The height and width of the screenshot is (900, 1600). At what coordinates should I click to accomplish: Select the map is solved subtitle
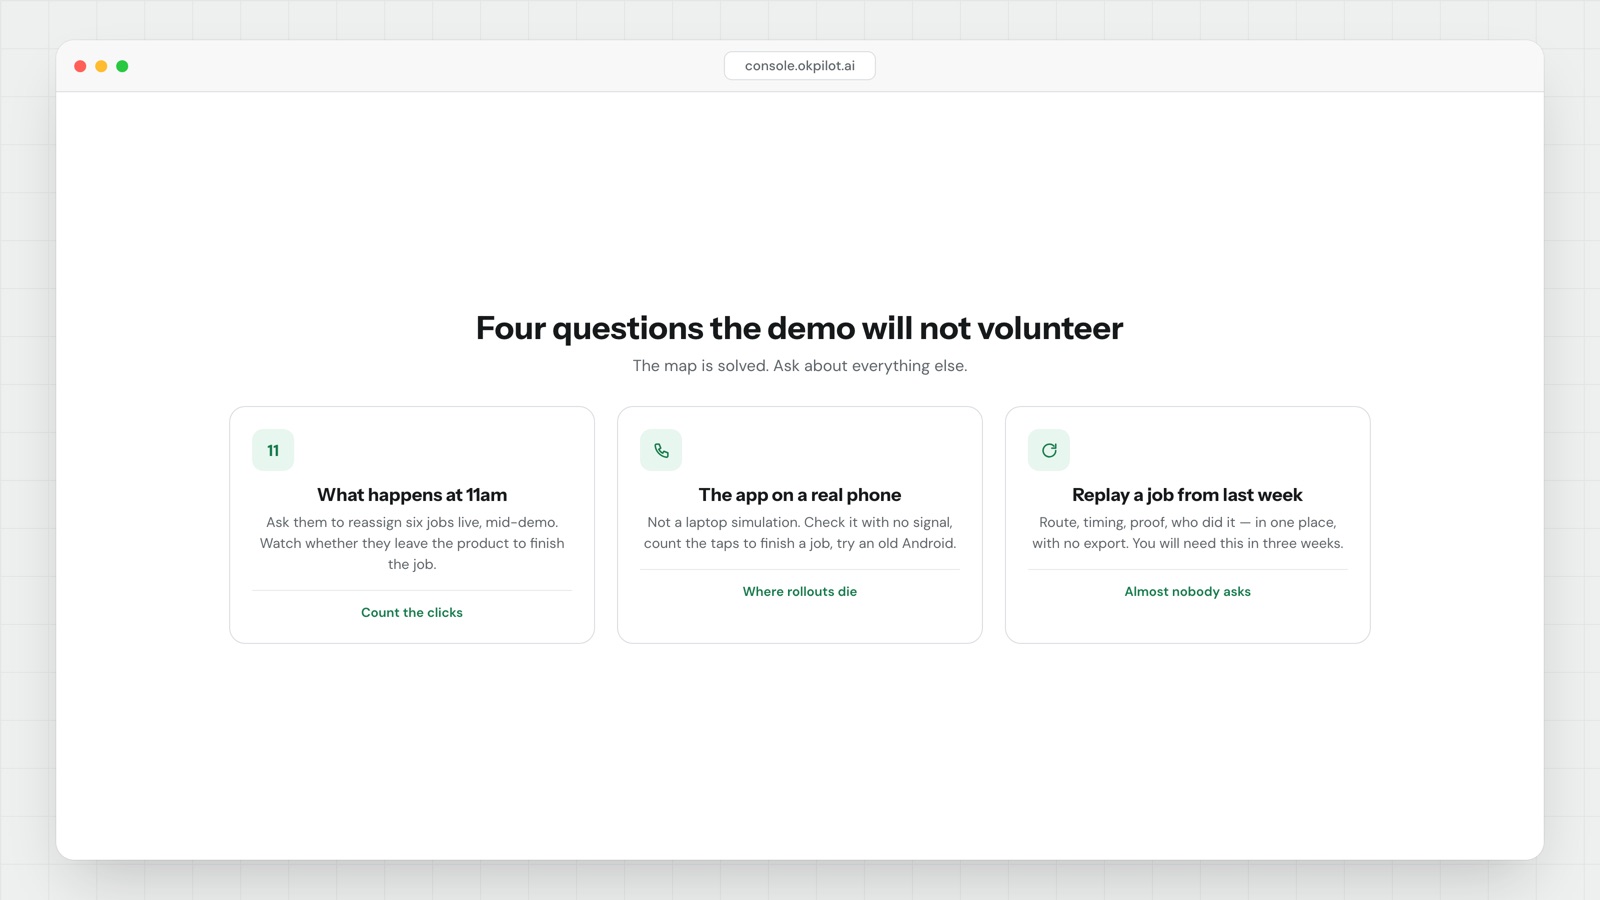(800, 366)
